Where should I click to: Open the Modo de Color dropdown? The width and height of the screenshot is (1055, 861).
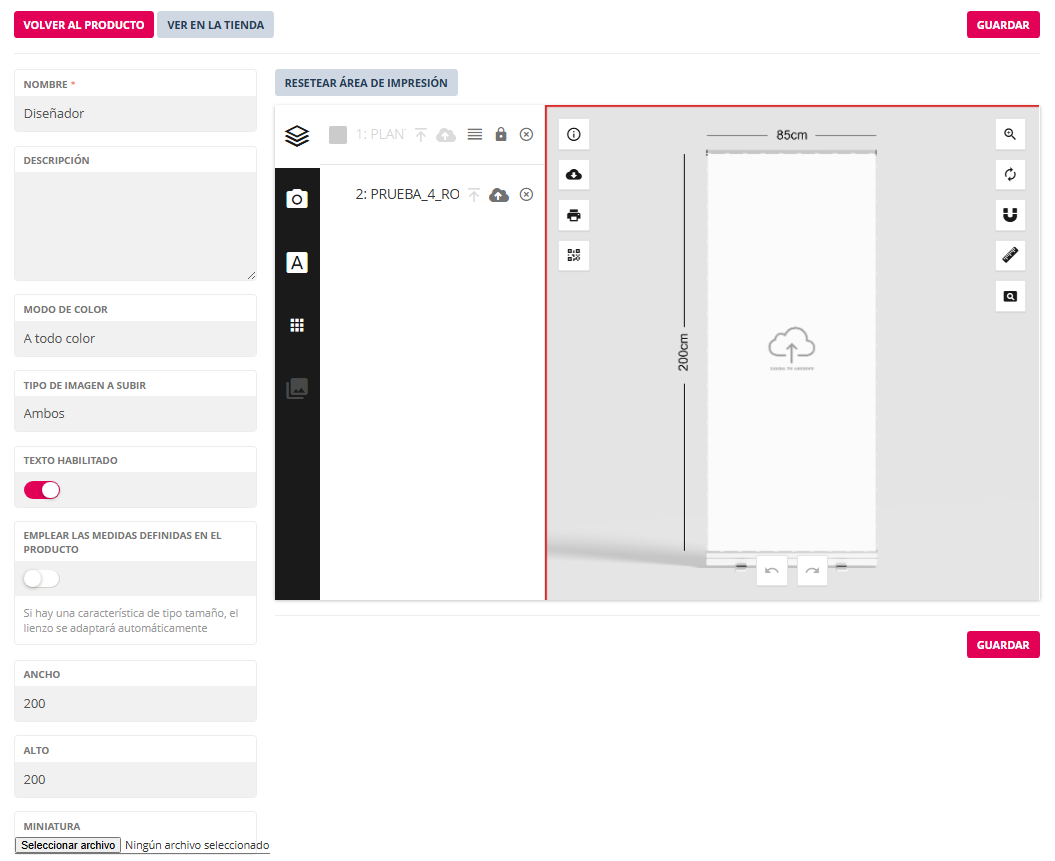pos(135,339)
